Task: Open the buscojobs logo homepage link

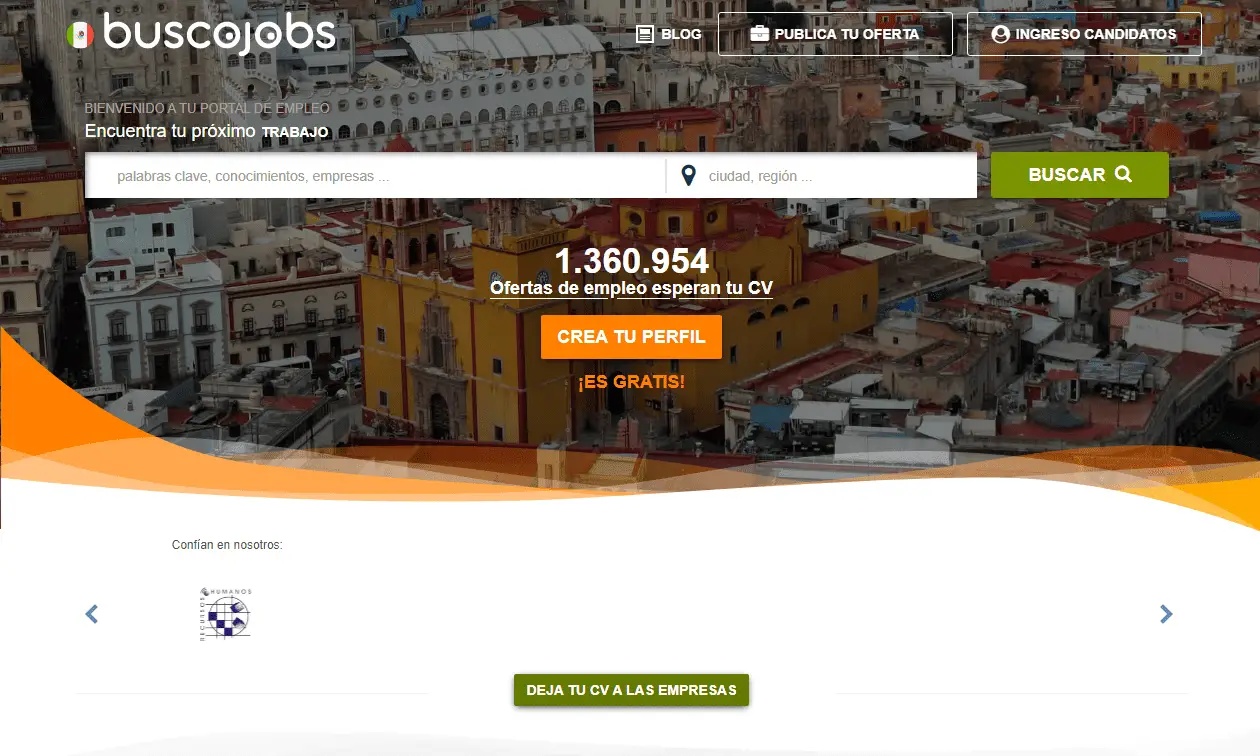Action: coord(201,34)
